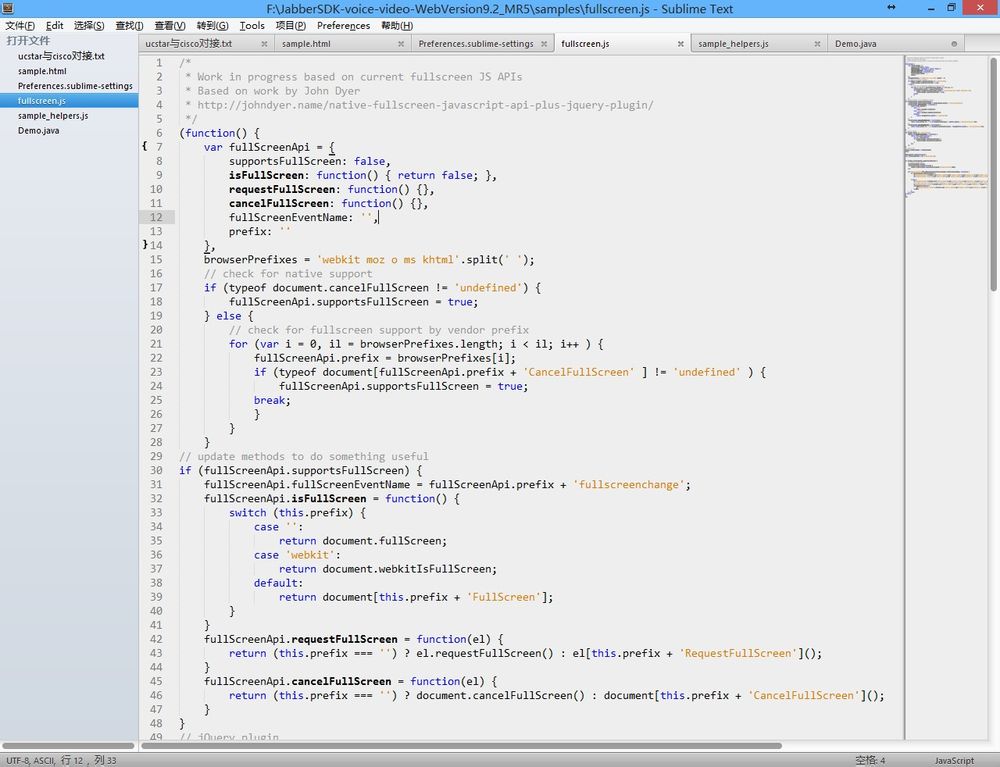
Task: Click the sidebar horizontal scrollbar
Action: 68,745
